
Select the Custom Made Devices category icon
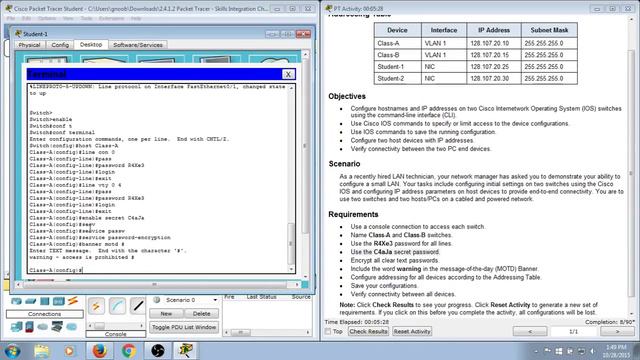click(57, 327)
